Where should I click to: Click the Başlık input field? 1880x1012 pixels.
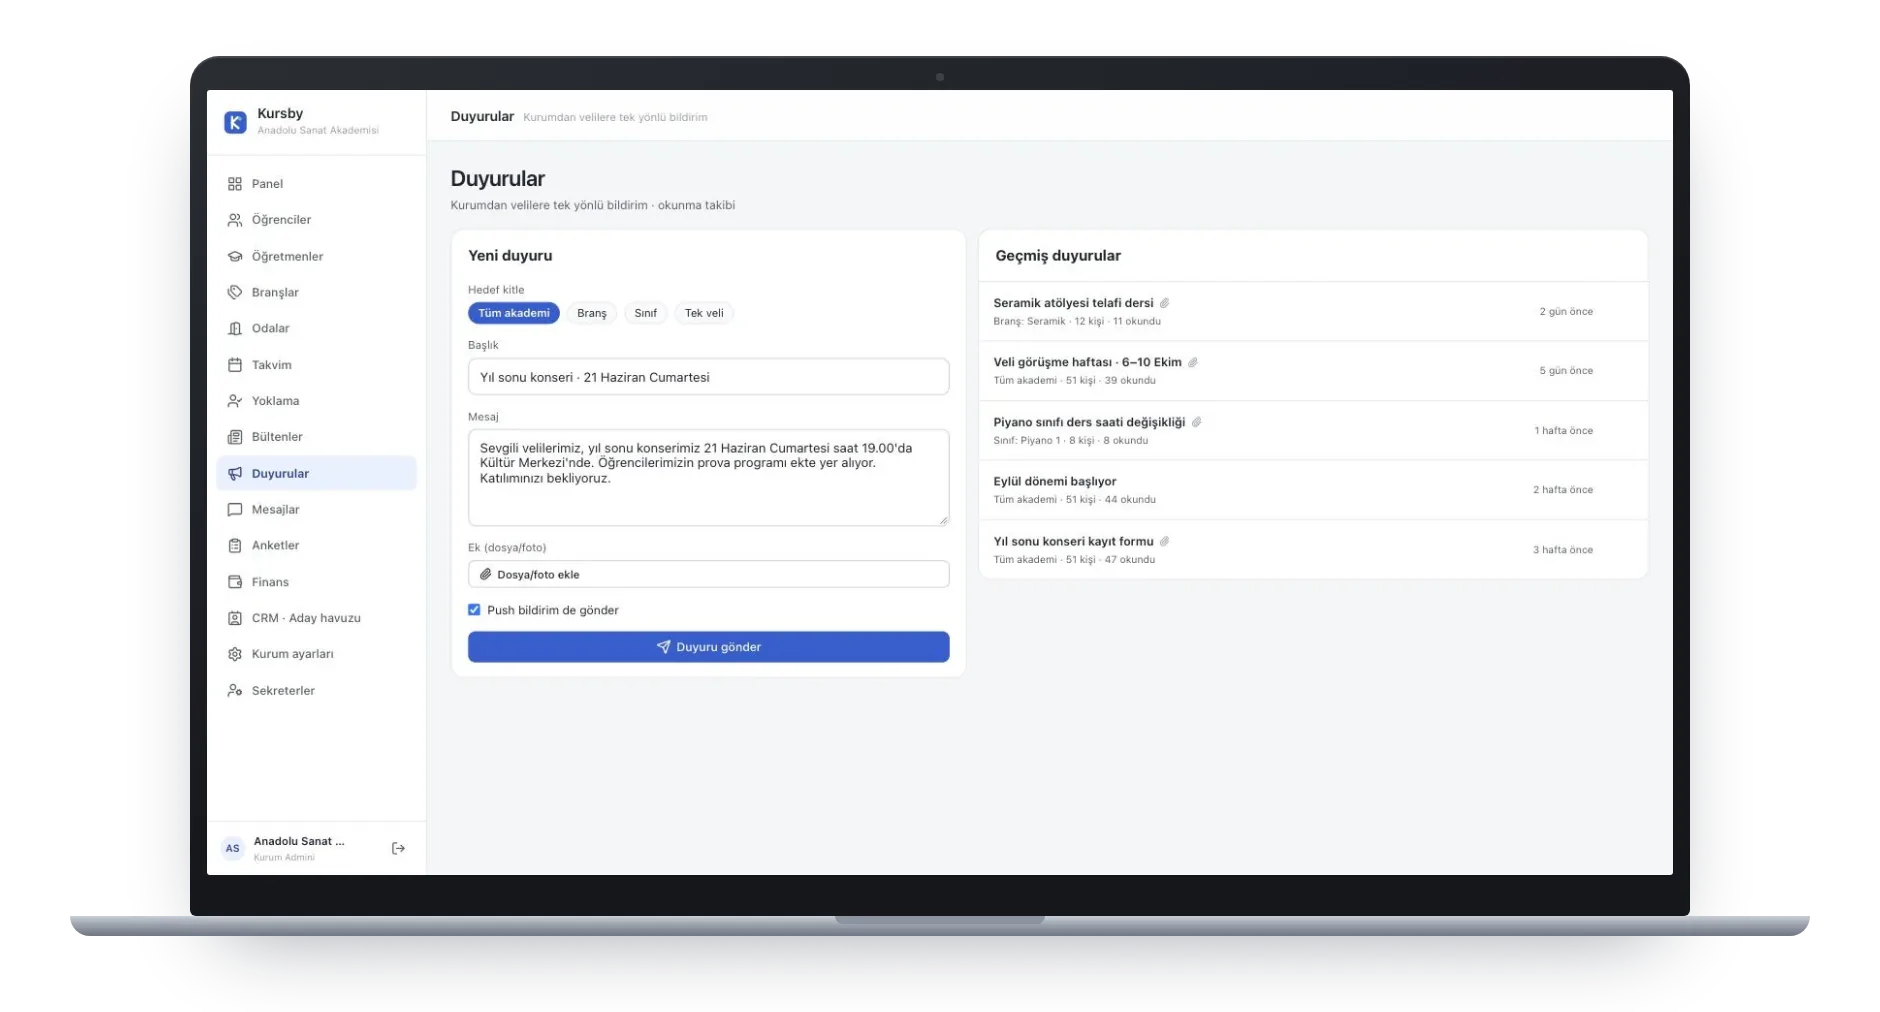(x=709, y=377)
